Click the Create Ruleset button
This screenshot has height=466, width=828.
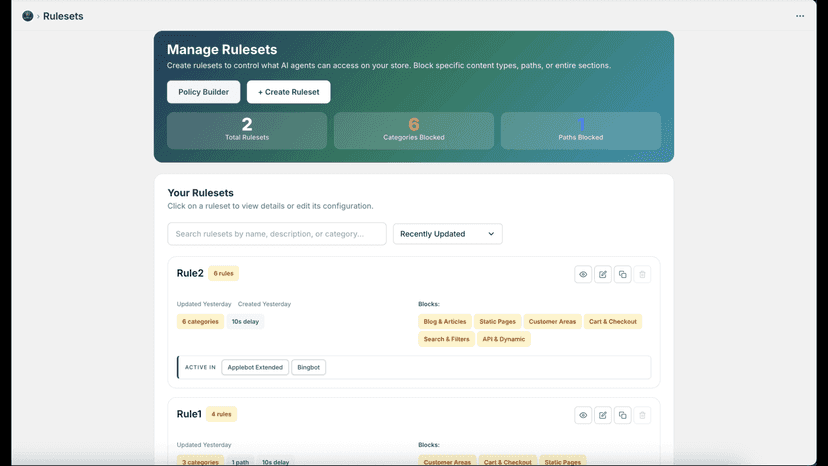pos(288,92)
